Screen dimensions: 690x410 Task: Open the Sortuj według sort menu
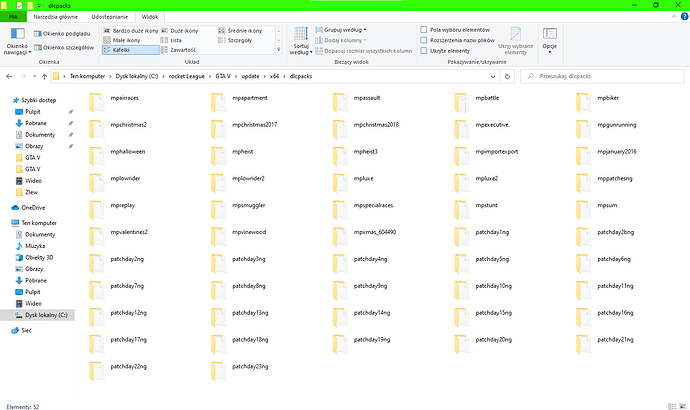click(301, 41)
